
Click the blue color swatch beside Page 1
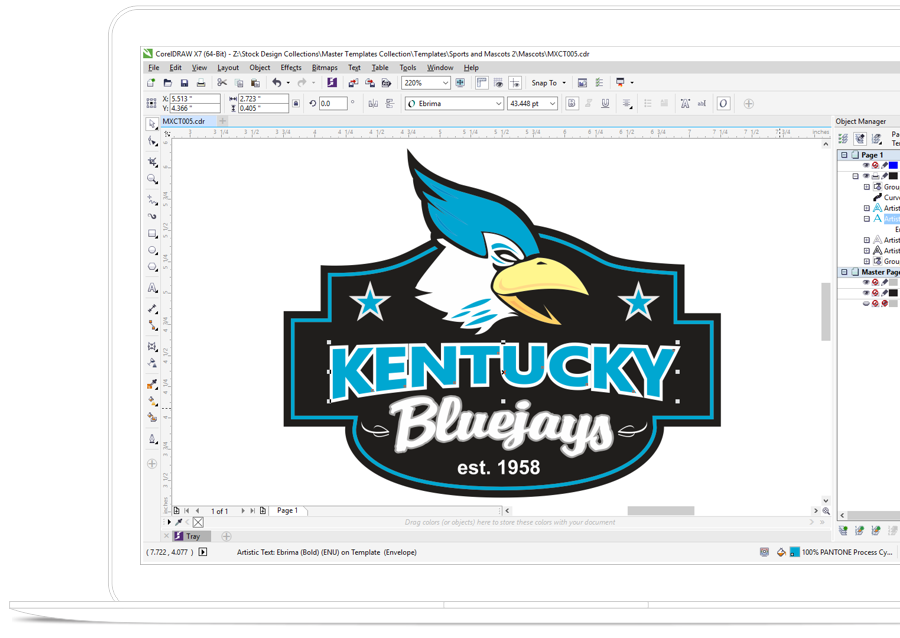[894, 165]
